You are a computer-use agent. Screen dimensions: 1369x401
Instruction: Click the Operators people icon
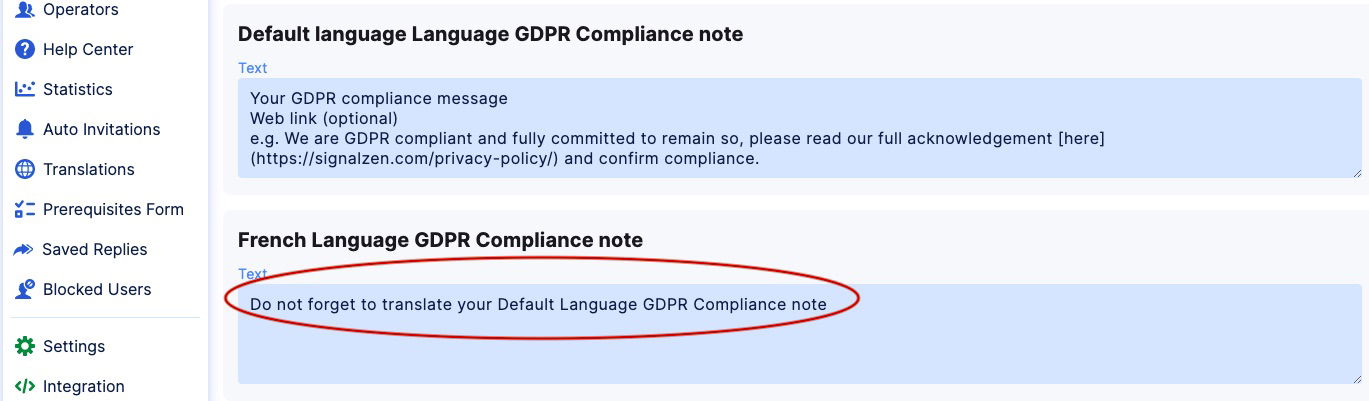[x=25, y=10]
